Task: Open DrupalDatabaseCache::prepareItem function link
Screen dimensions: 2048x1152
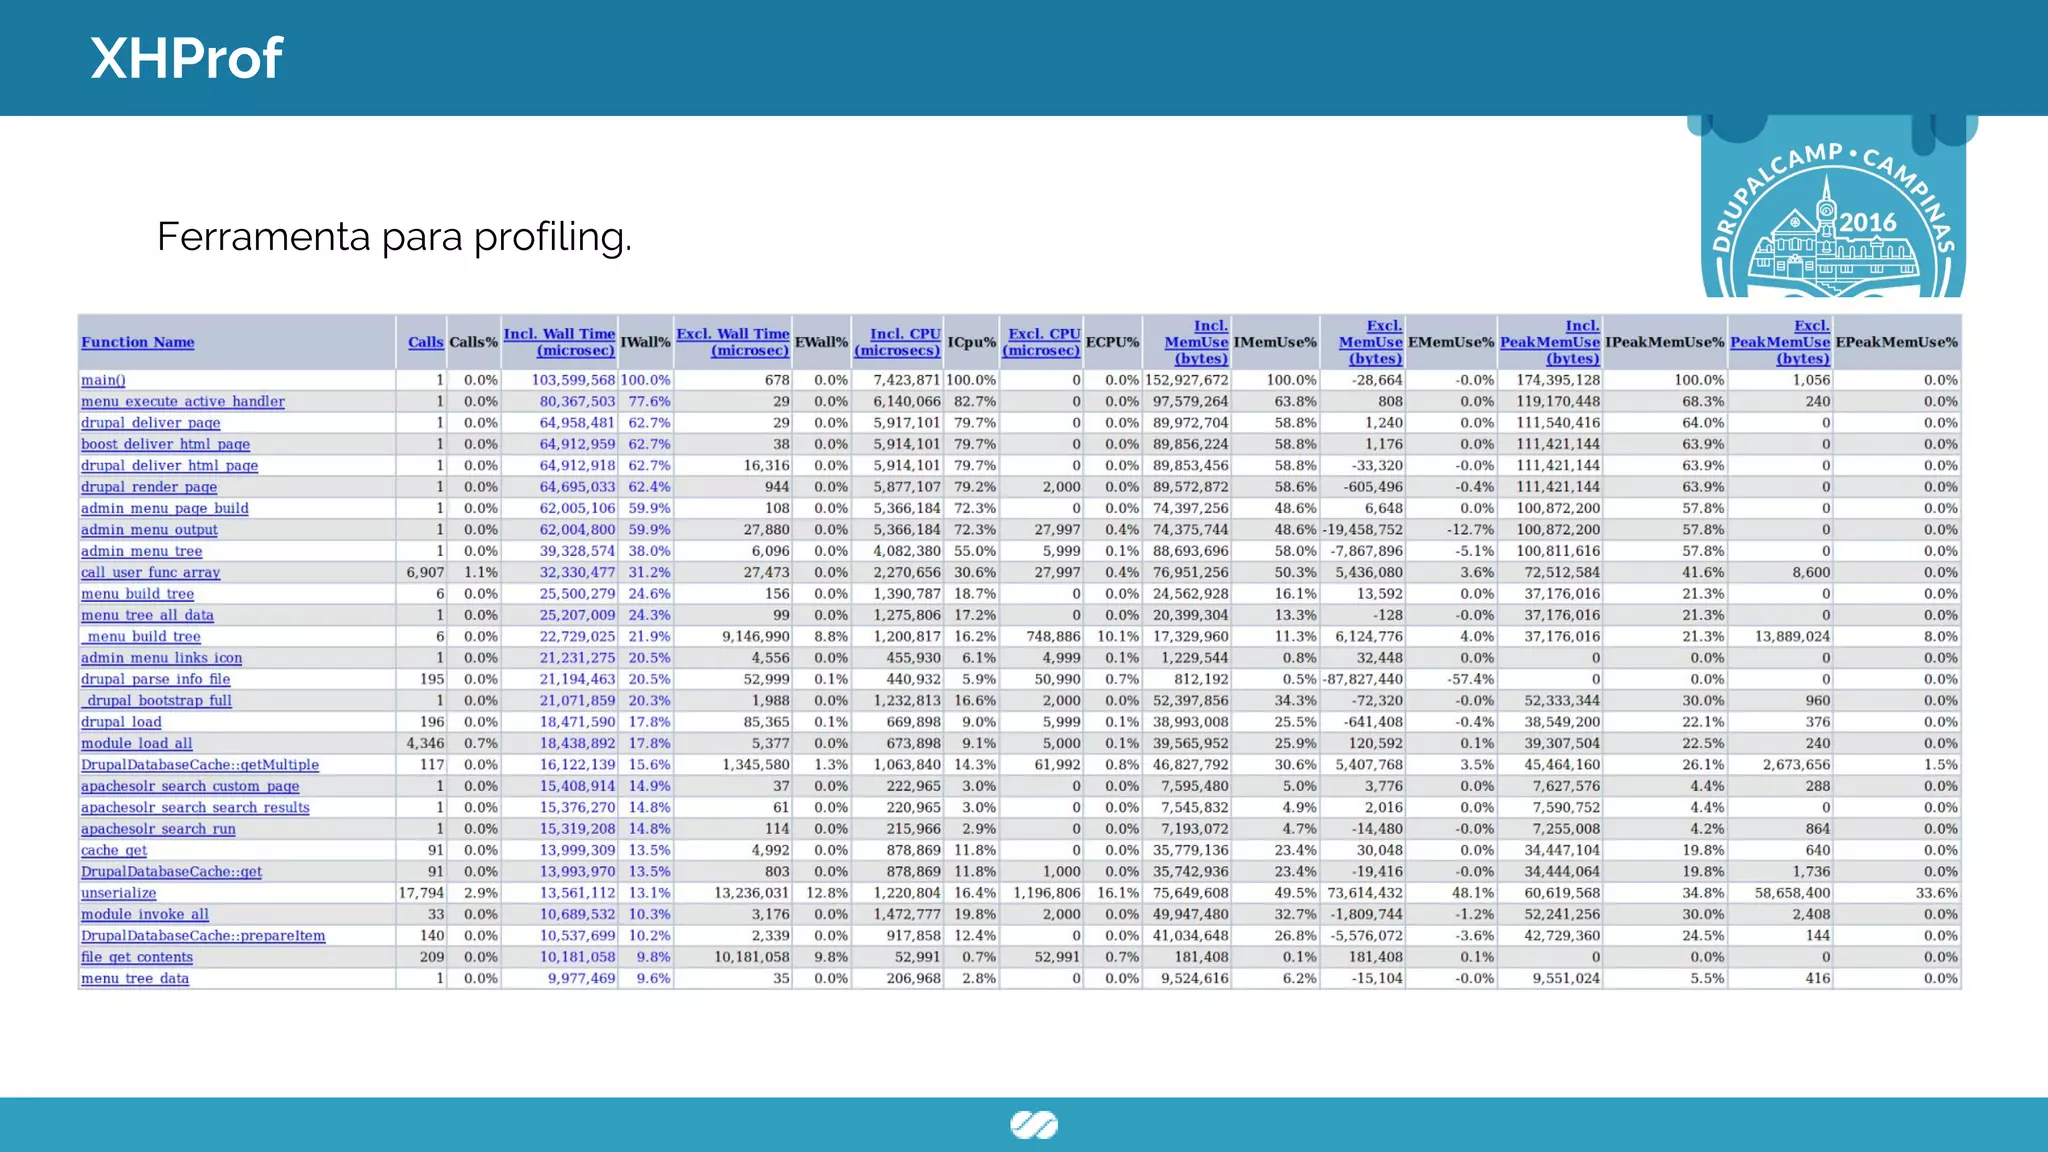Action: pos(203,936)
